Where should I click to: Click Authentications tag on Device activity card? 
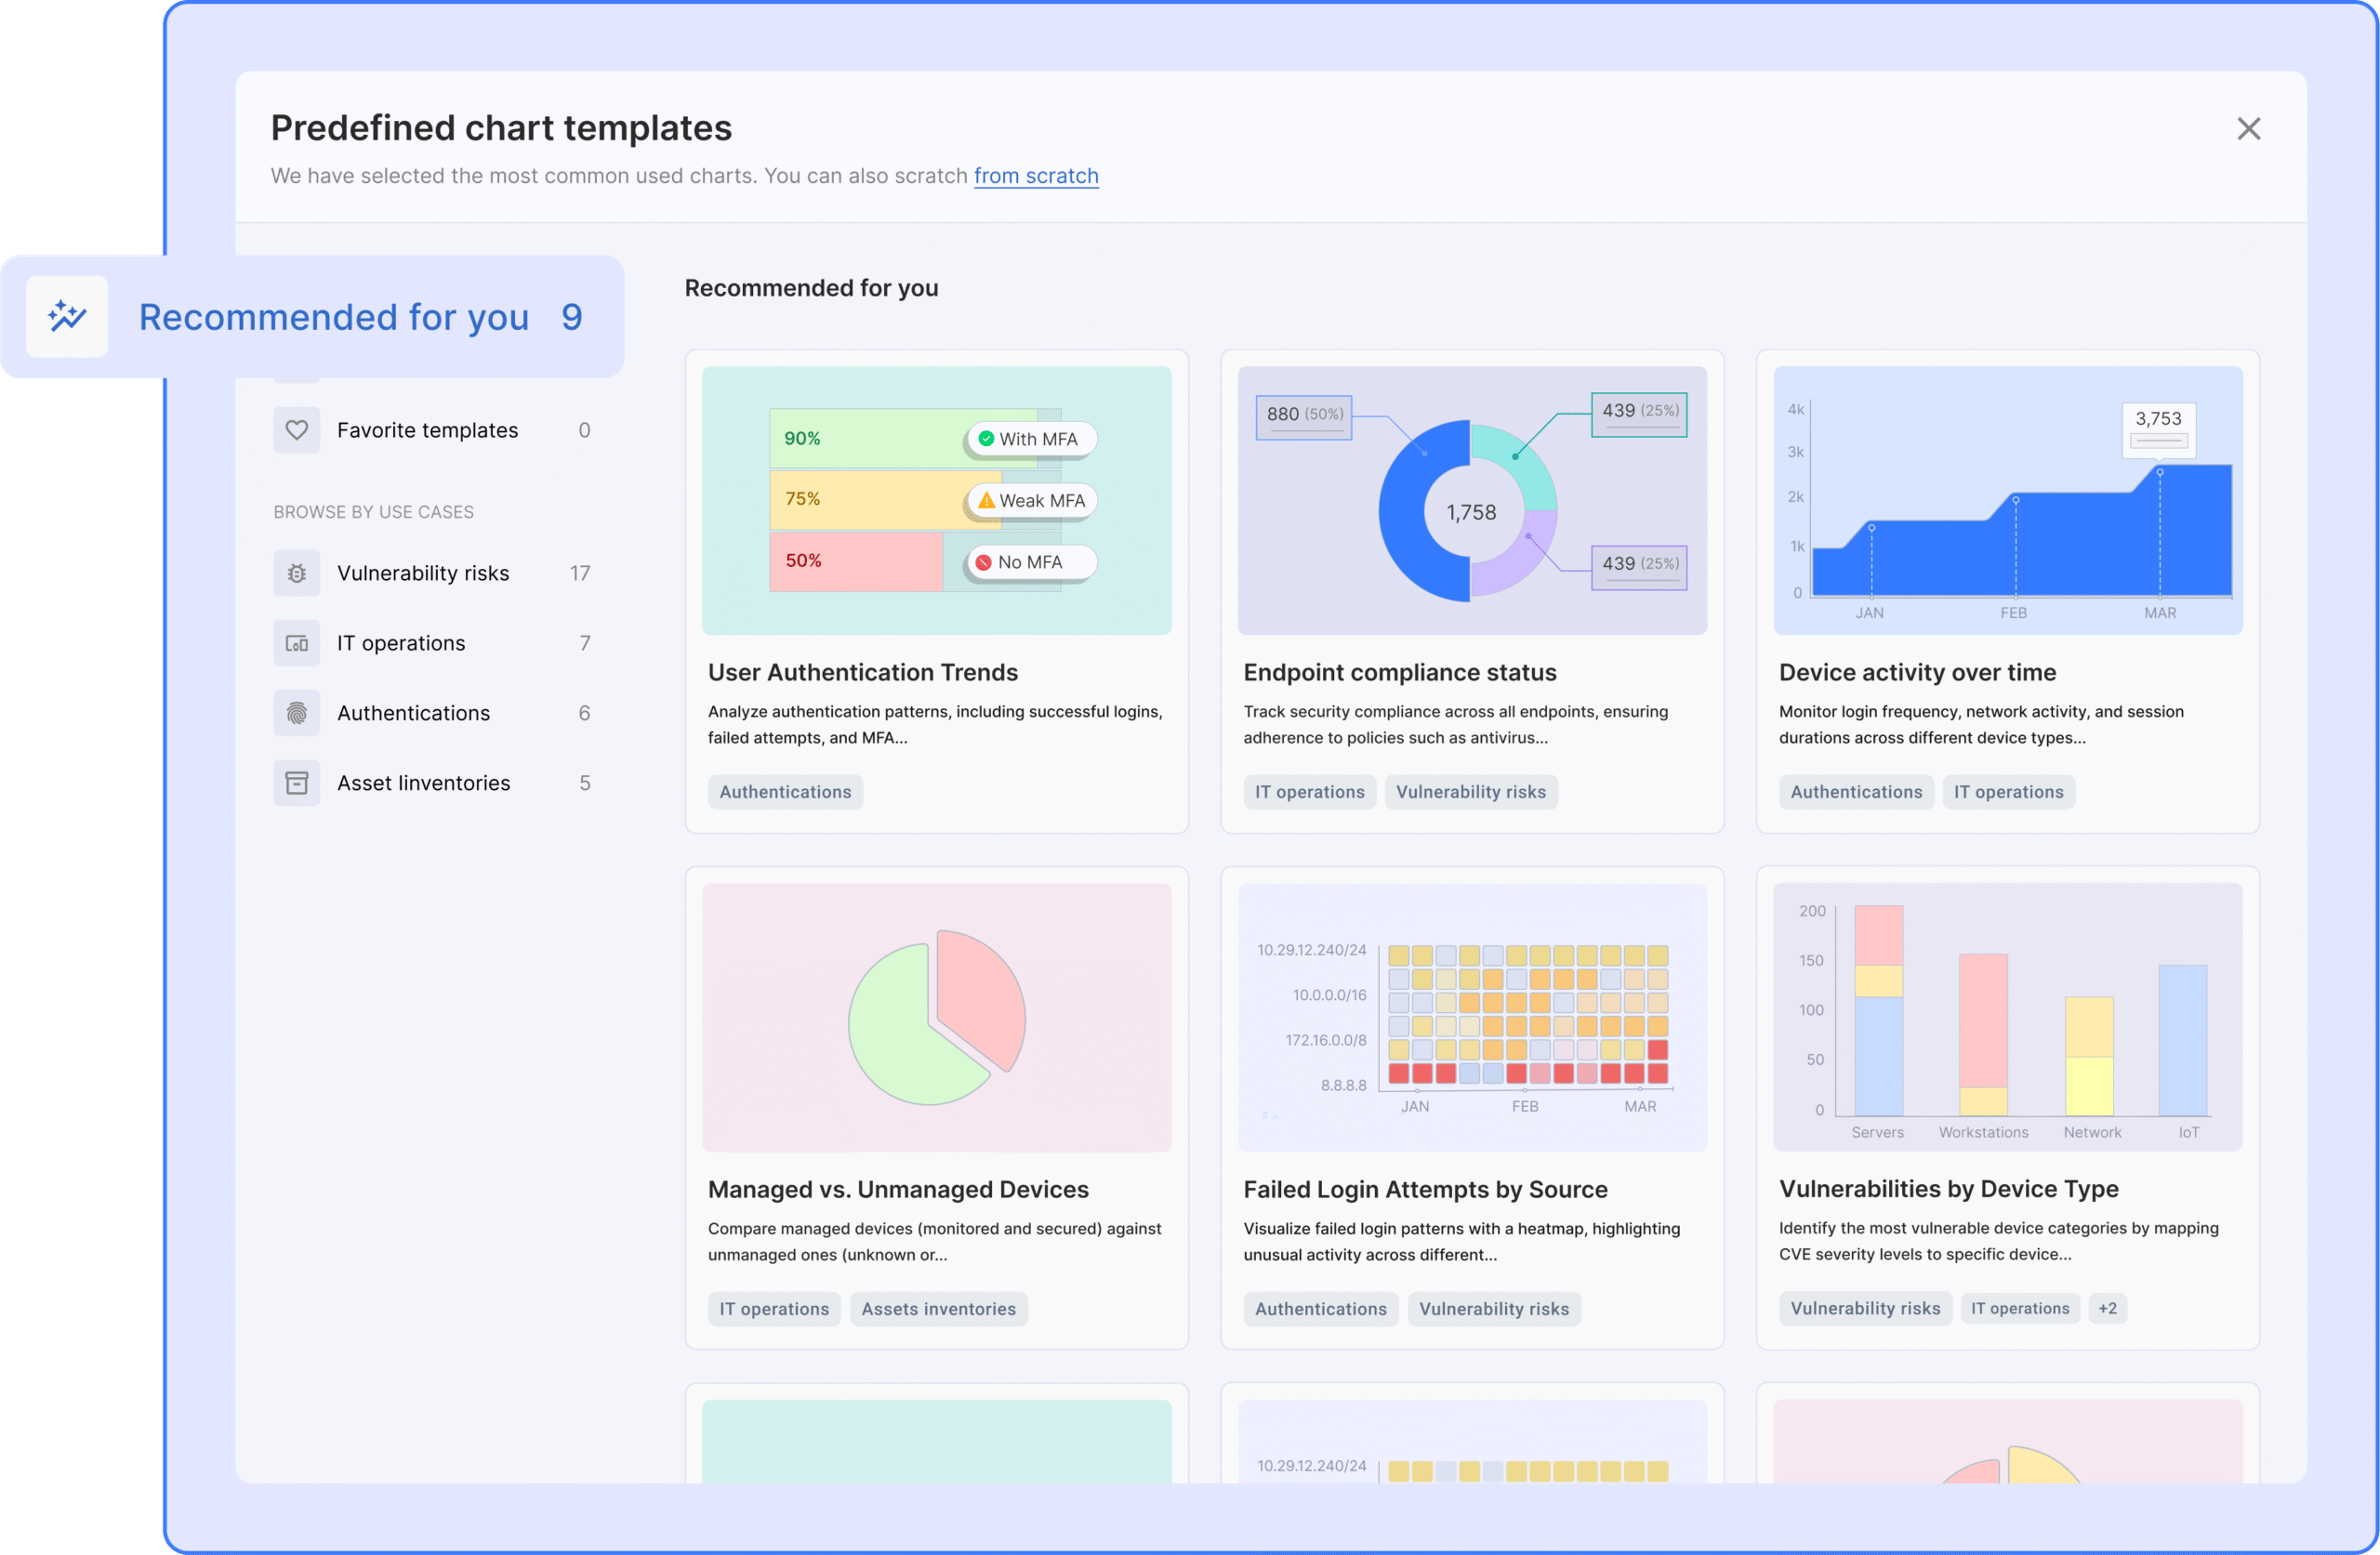click(x=1856, y=792)
